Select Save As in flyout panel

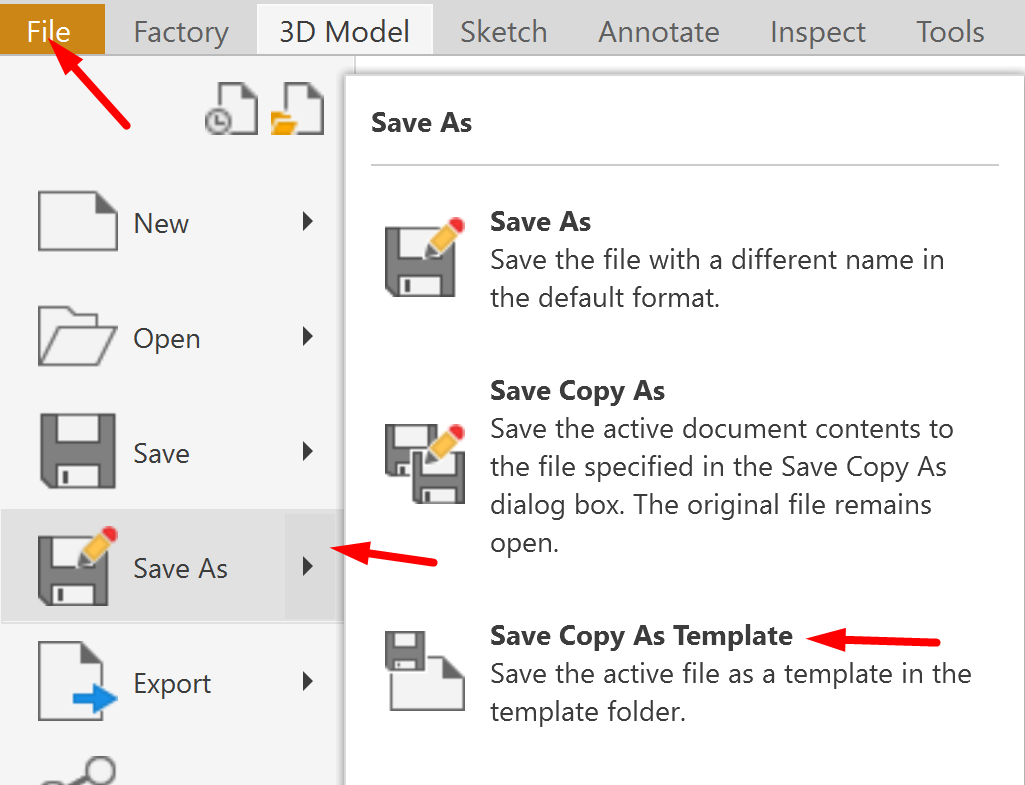[x=540, y=222]
